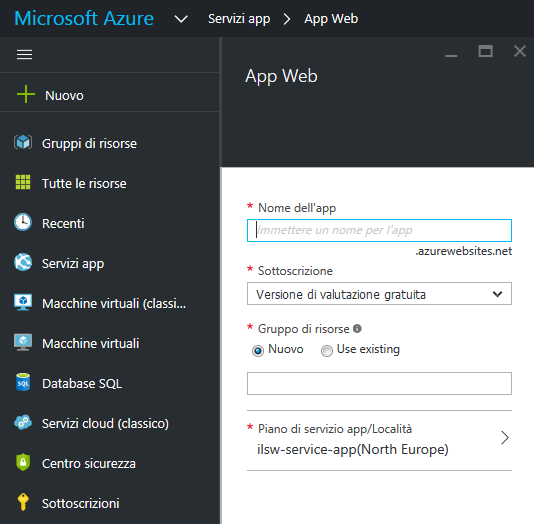
Task: Click the resource group name text box
Action: (x=379, y=383)
